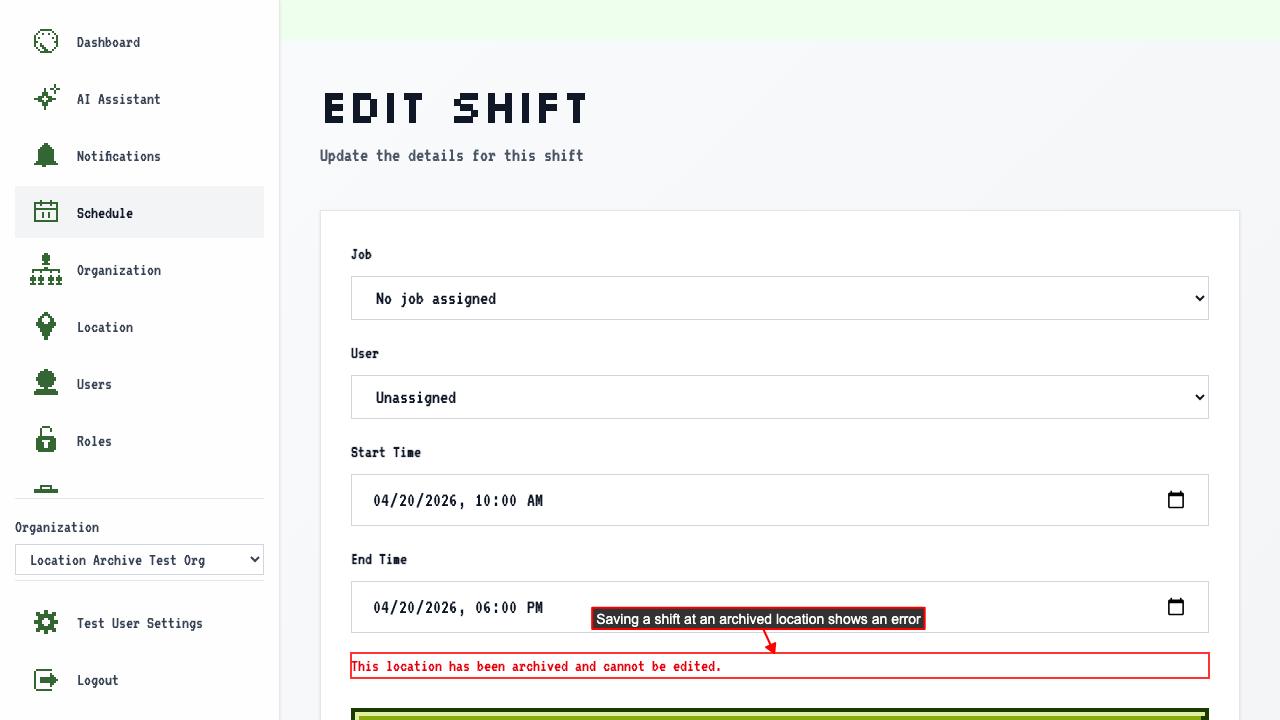Click the Roles padlock icon
The height and width of the screenshot is (720, 1280).
(46, 441)
